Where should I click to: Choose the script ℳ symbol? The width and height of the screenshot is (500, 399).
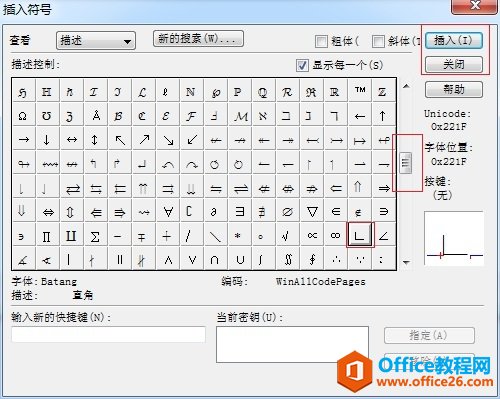click(x=241, y=116)
